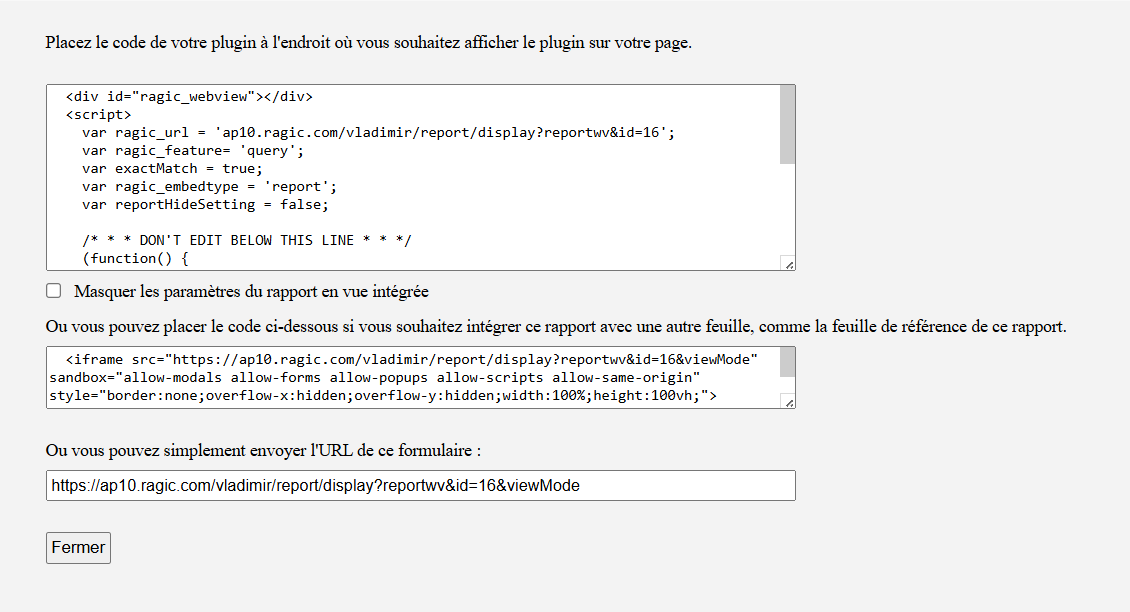Click the iframe code box resize handle
The width and height of the screenshot is (1130, 612).
click(788, 402)
